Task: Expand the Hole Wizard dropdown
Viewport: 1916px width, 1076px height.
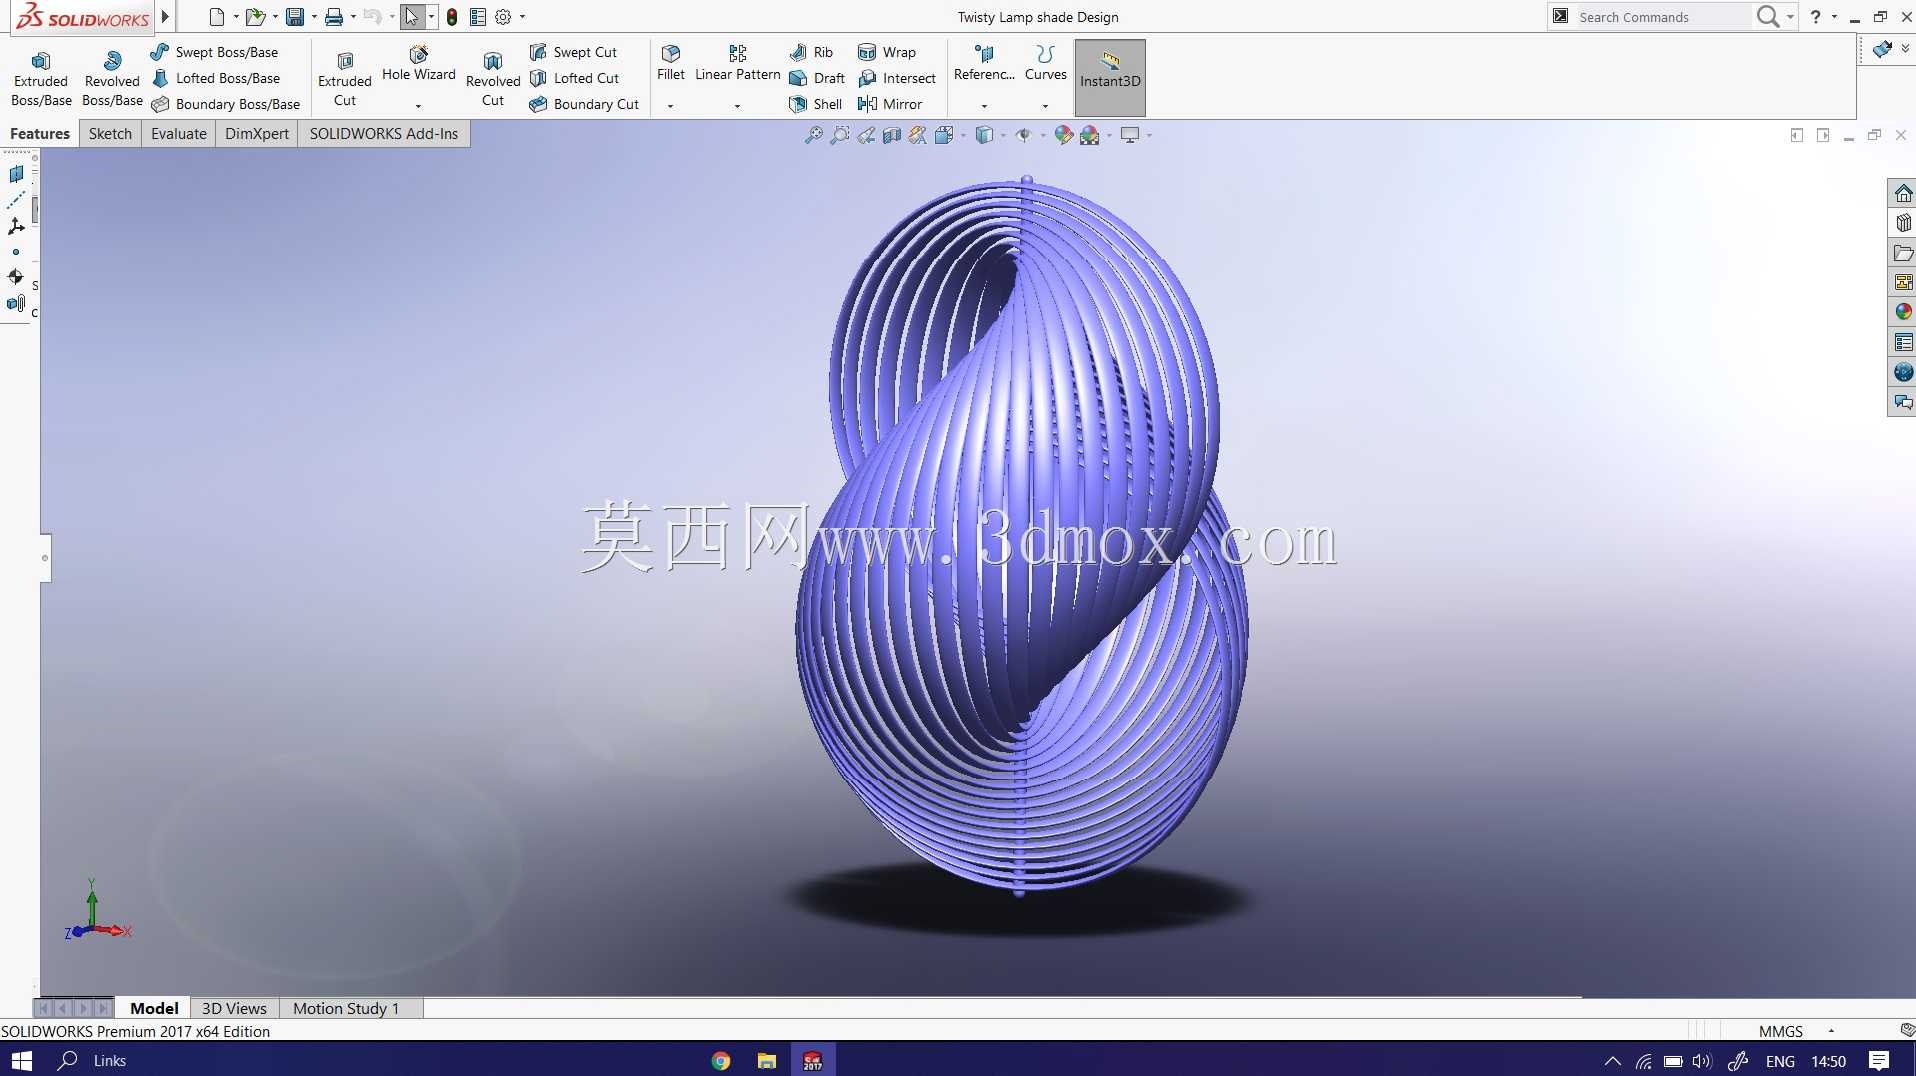Action: click(418, 106)
